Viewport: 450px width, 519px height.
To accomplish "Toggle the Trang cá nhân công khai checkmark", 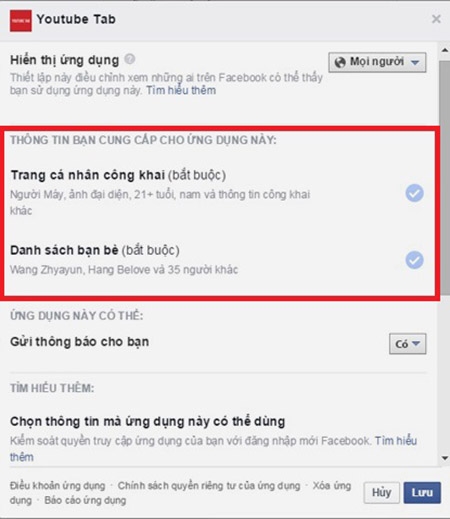I will (414, 193).
